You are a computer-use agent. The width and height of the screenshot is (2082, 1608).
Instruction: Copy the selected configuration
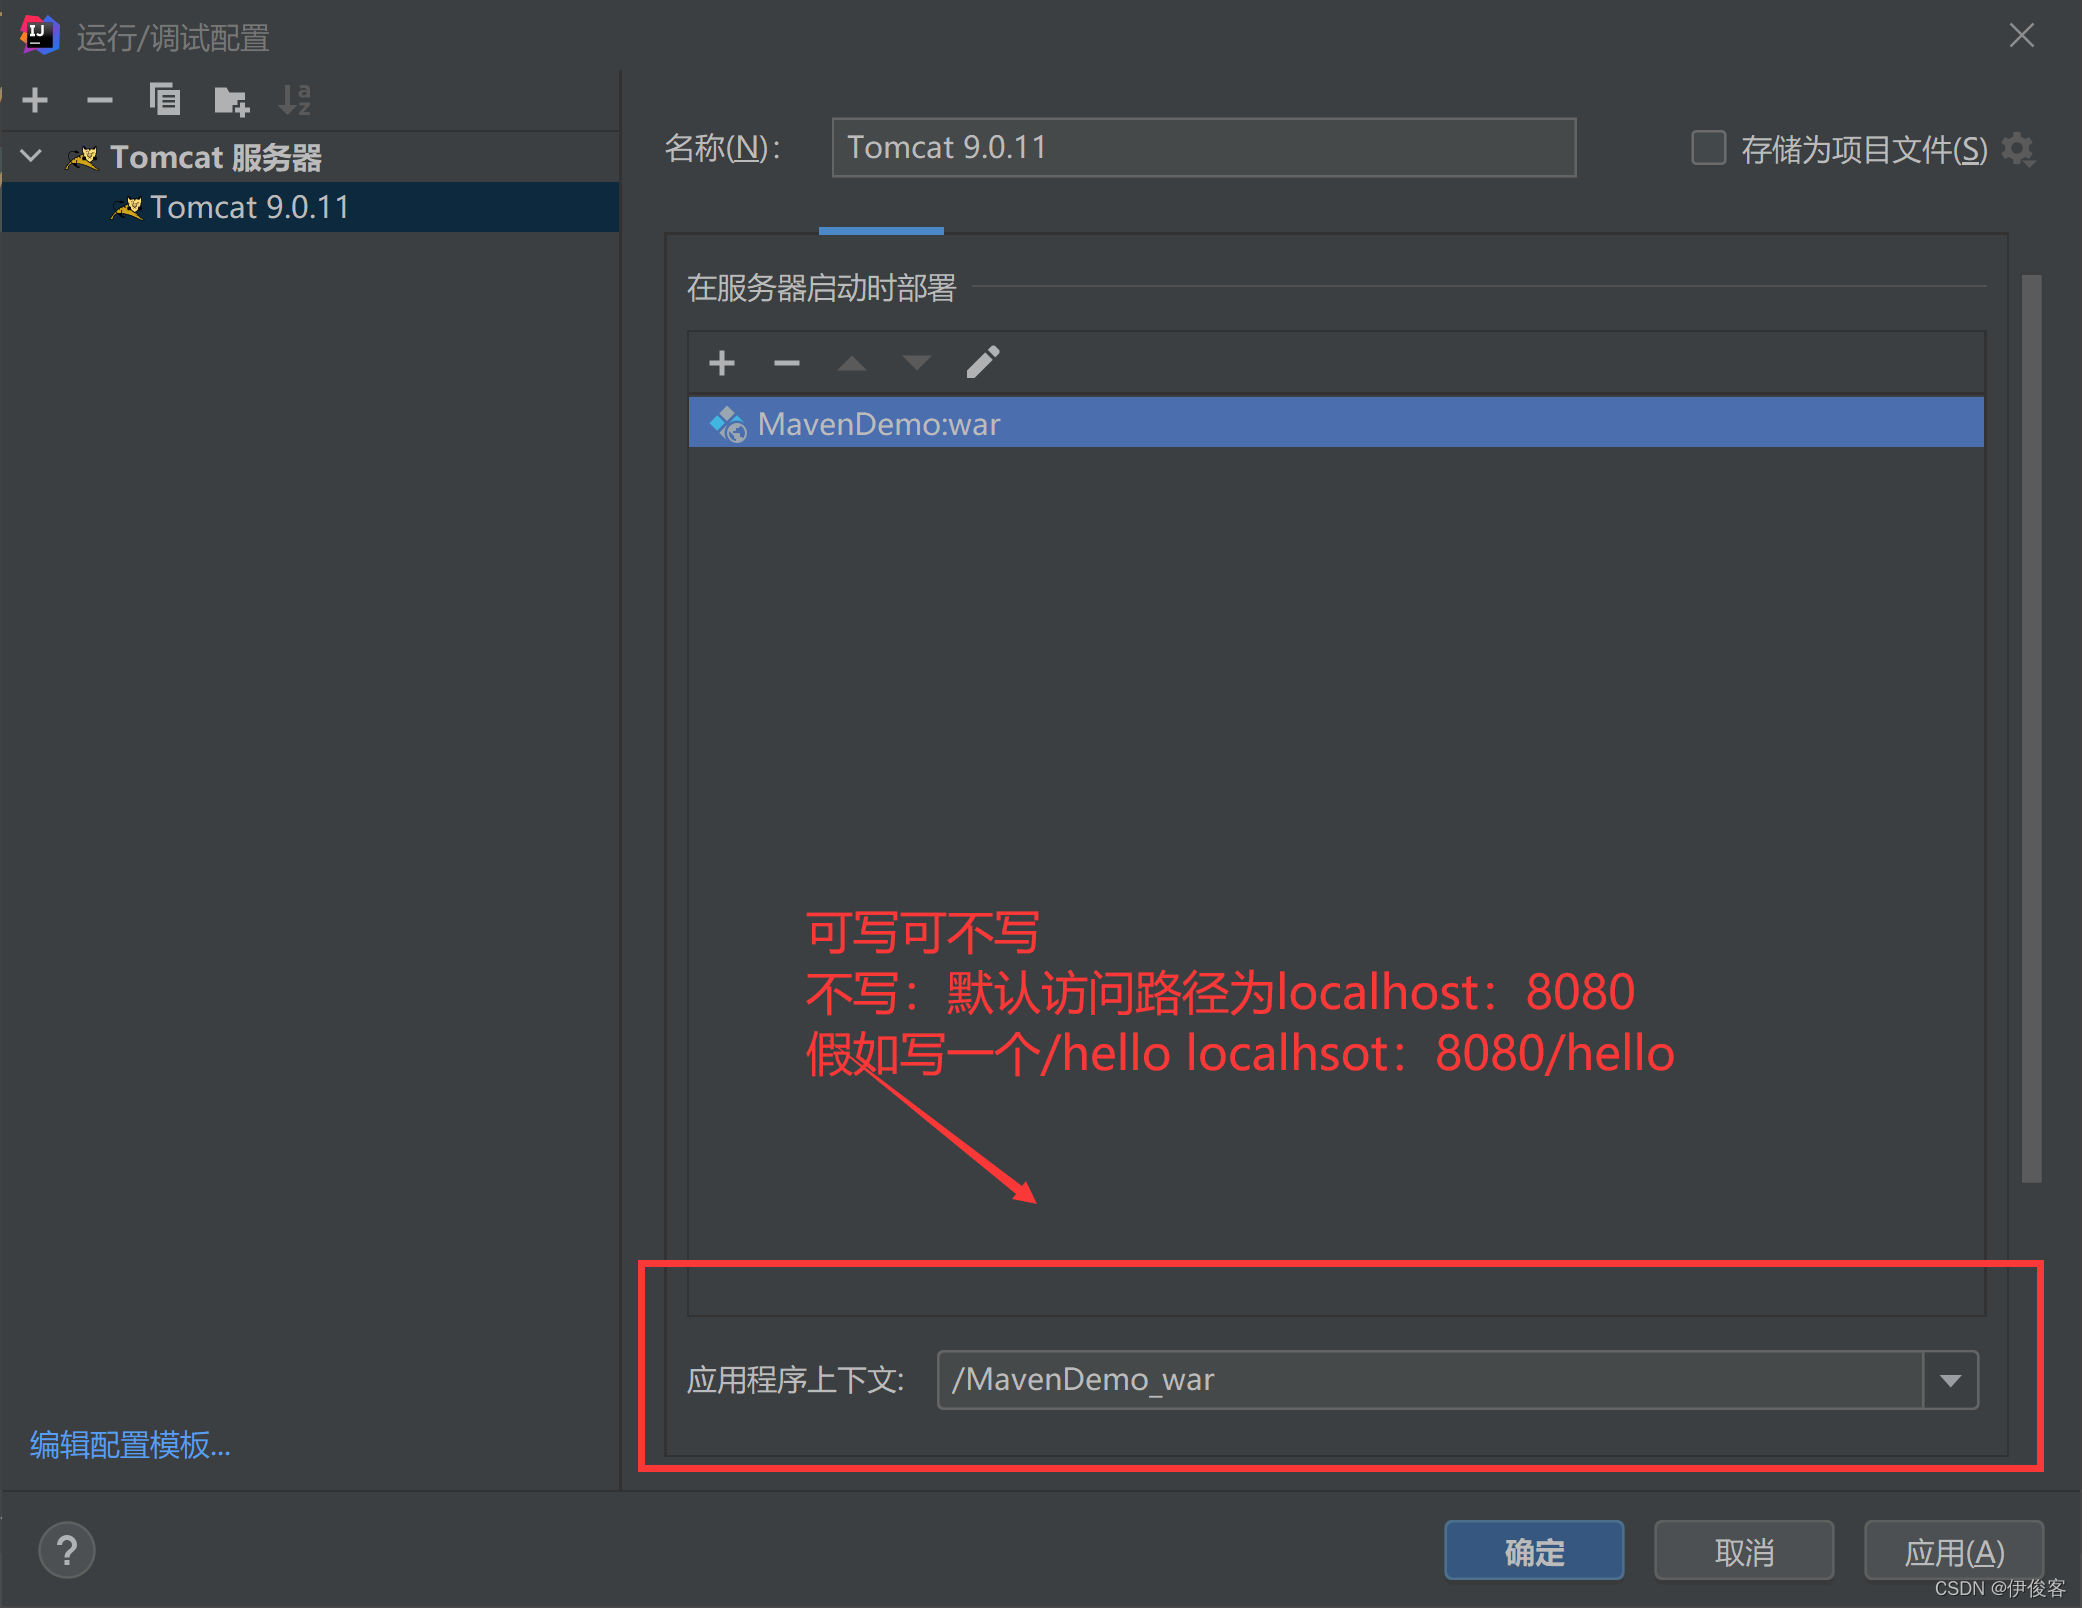pos(165,100)
